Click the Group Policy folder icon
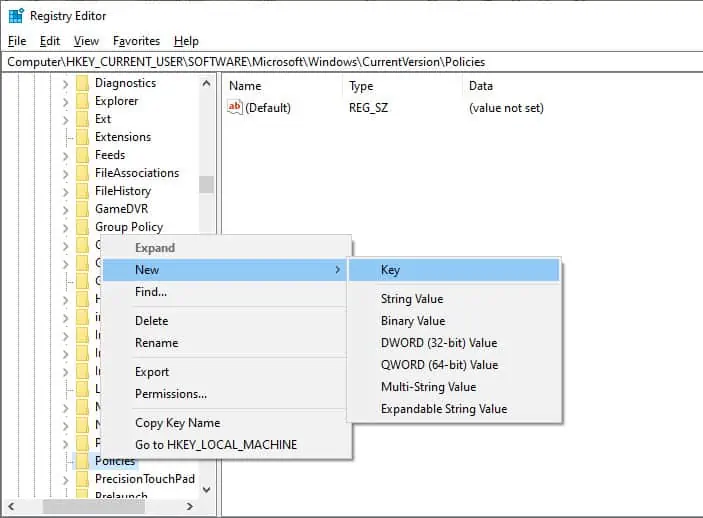Image resolution: width=703 pixels, height=518 pixels. [82, 227]
